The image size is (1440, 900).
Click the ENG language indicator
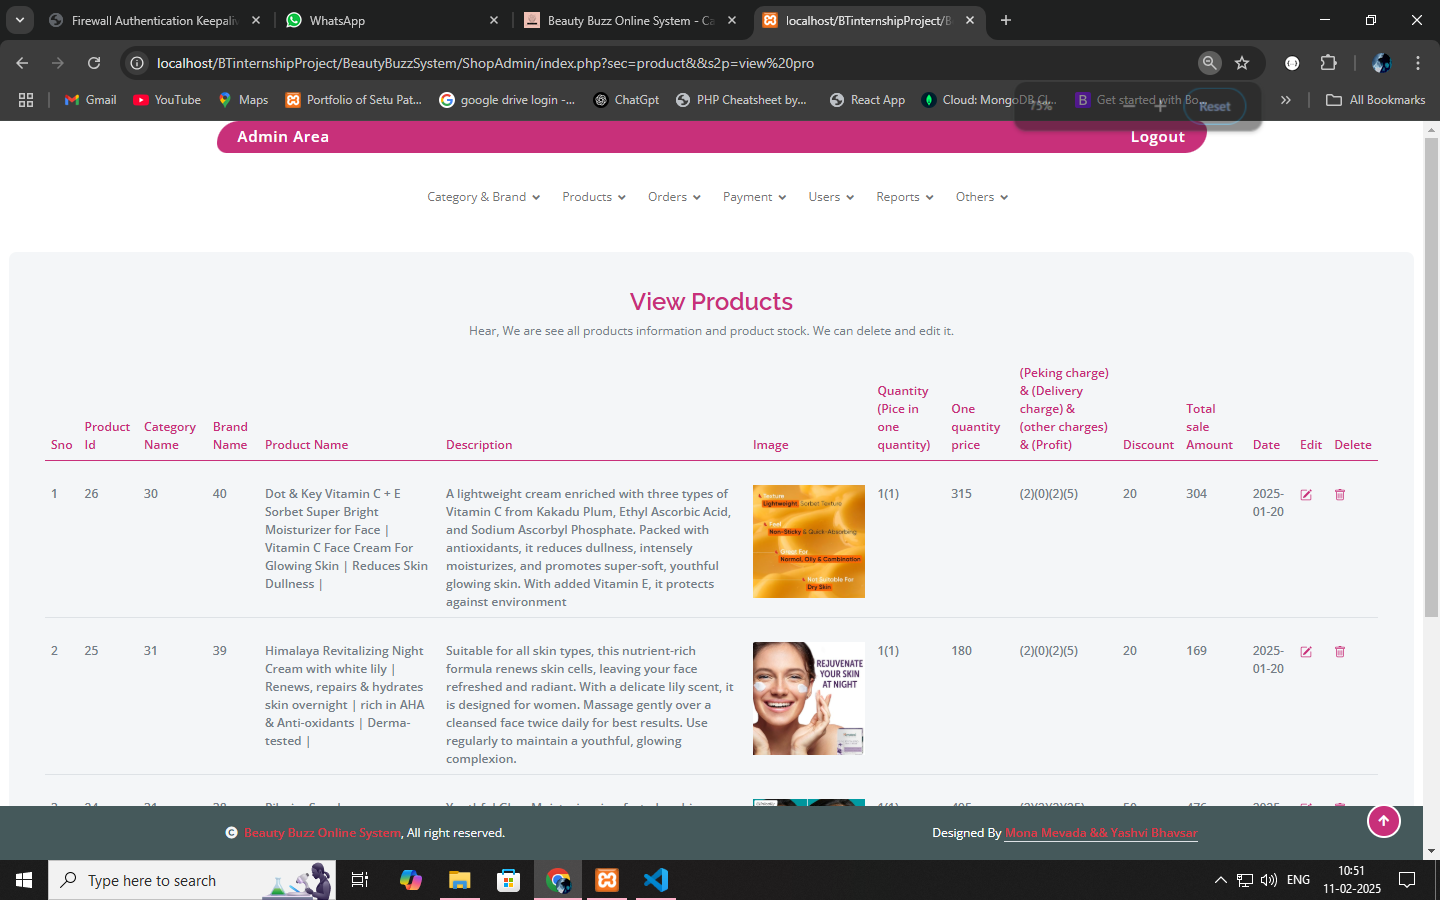[1298, 880]
